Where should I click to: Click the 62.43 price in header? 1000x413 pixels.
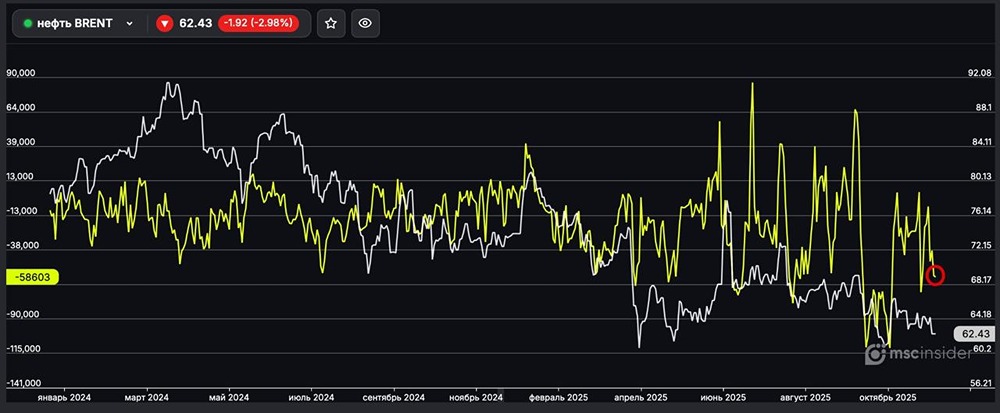pyautogui.click(x=195, y=24)
